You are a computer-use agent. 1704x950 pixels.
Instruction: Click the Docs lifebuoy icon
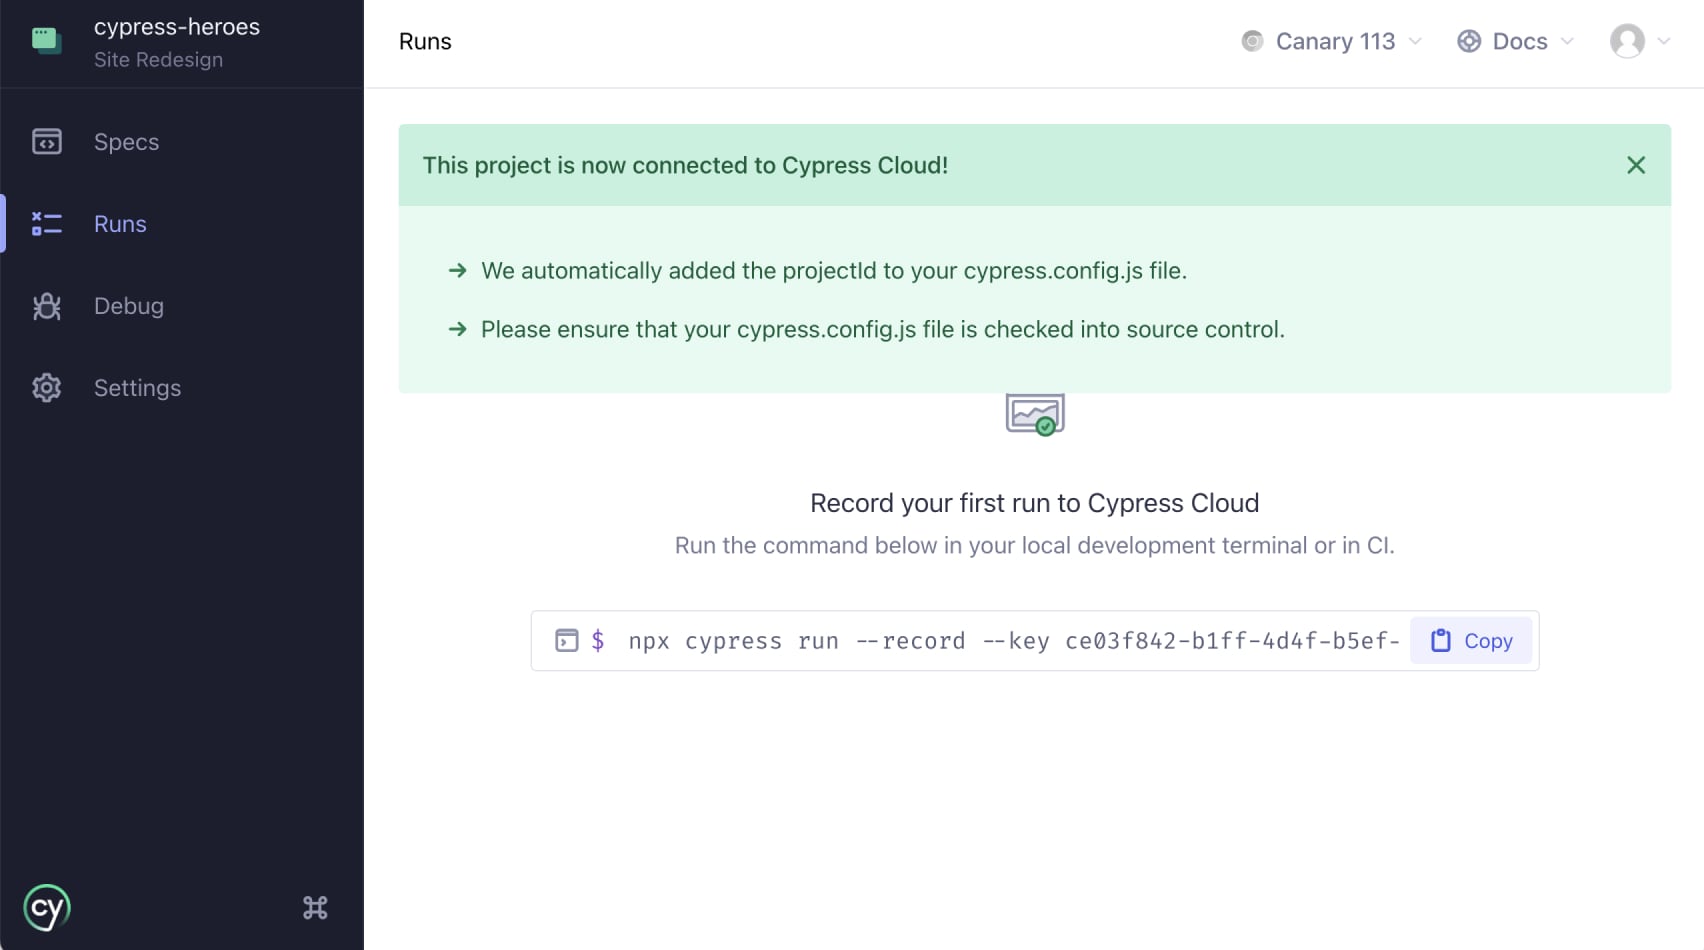tap(1469, 41)
